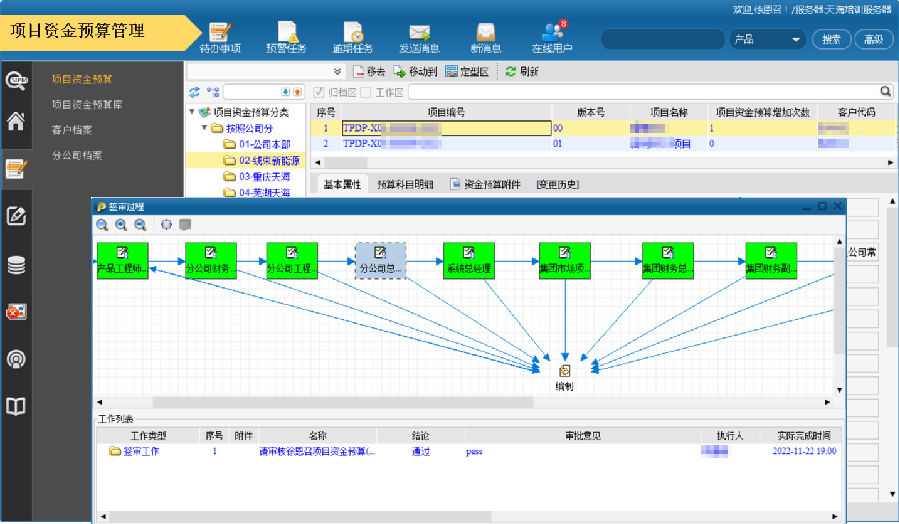This screenshot has width=899, height=524.
Task: Click the 搜索 search button
Action: click(830, 39)
